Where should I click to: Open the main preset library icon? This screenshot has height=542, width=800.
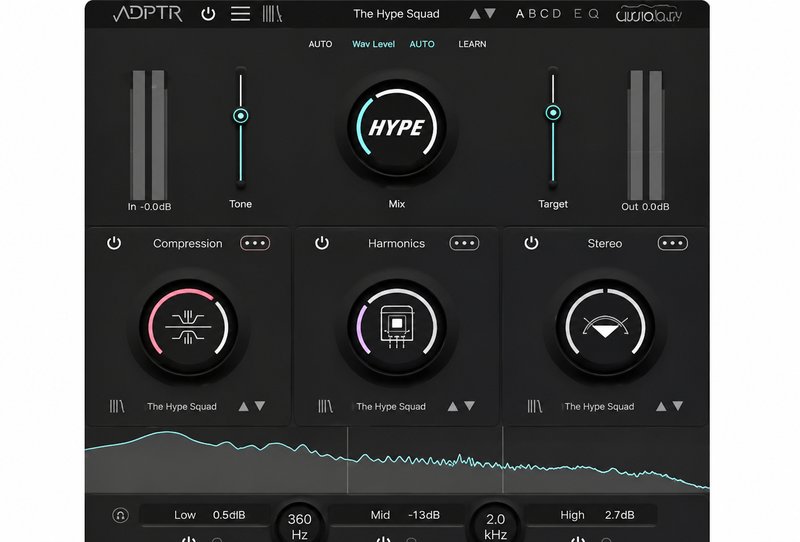[x=272, y=14]
